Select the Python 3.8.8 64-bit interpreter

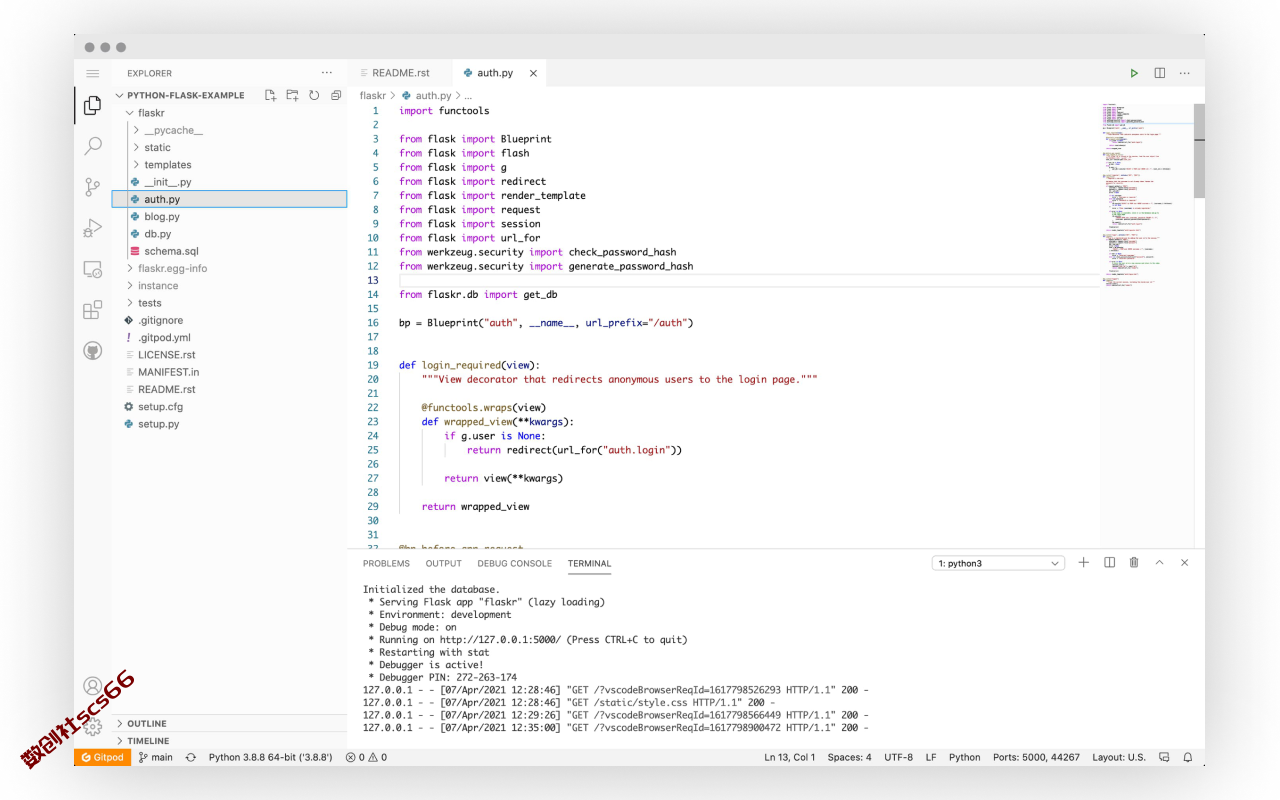tap(270, 757)
